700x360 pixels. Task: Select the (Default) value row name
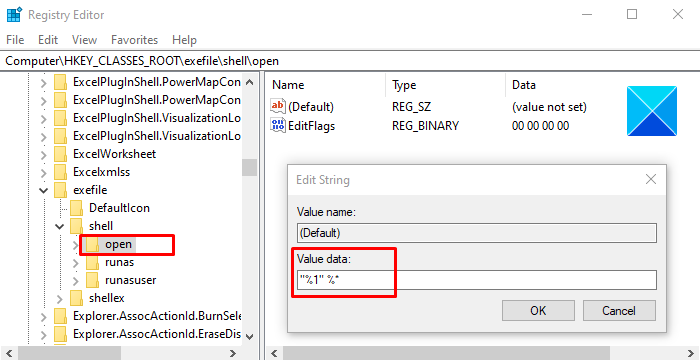click(x=311, y=107)
